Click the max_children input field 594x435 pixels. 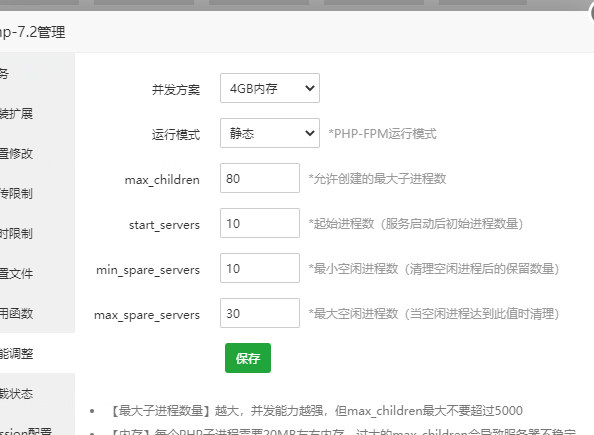260,178
